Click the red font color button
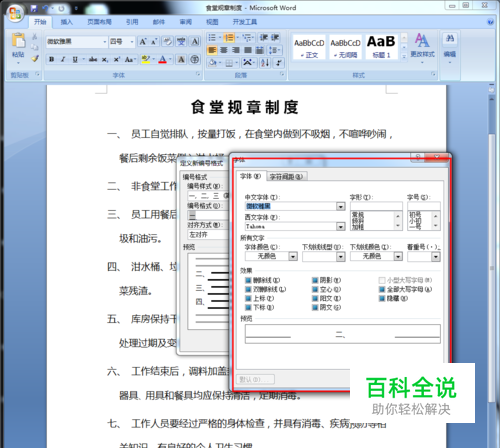This screenshot has height=448, width=500. tap(162, 59)
